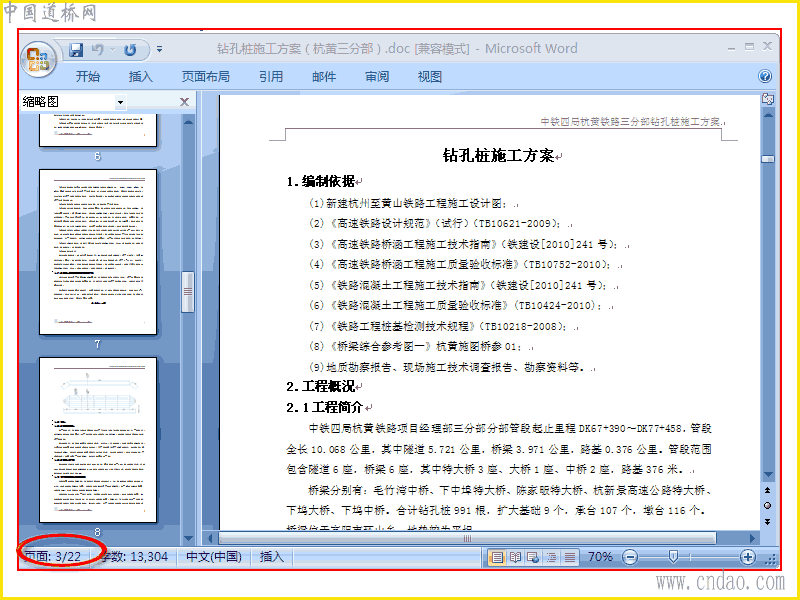Toggle 插入 overtype mode in status bar
Screen dimensions: 800x600
(271, 556)
